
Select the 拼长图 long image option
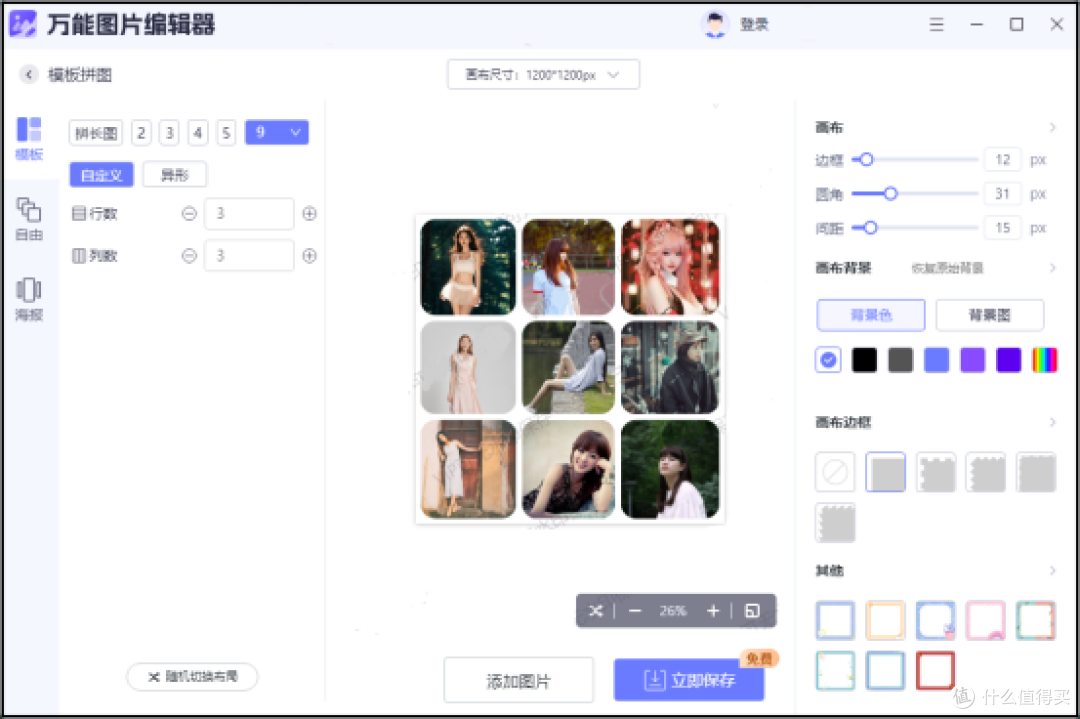click(96, 132)
